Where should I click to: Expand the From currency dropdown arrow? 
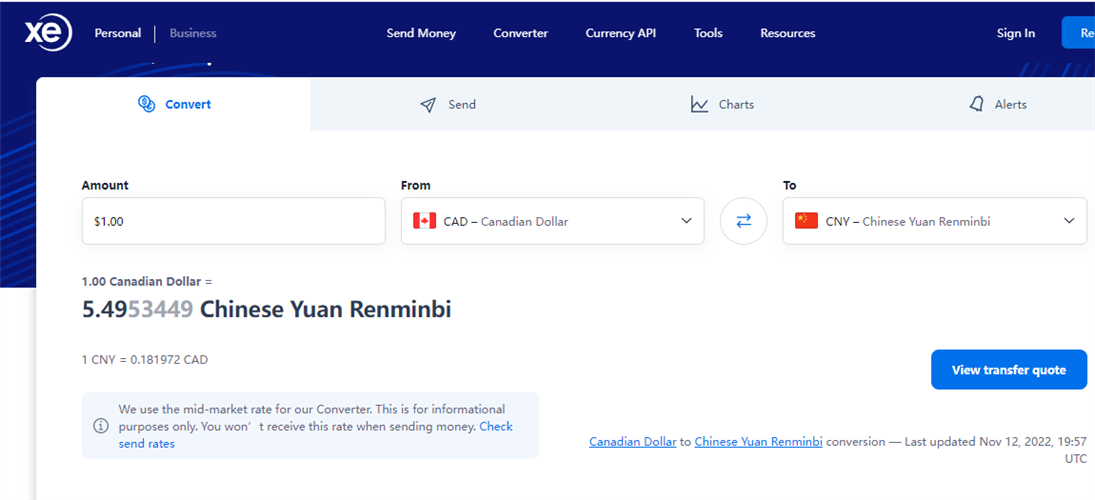pyautogui.click(x=686, y=221)
